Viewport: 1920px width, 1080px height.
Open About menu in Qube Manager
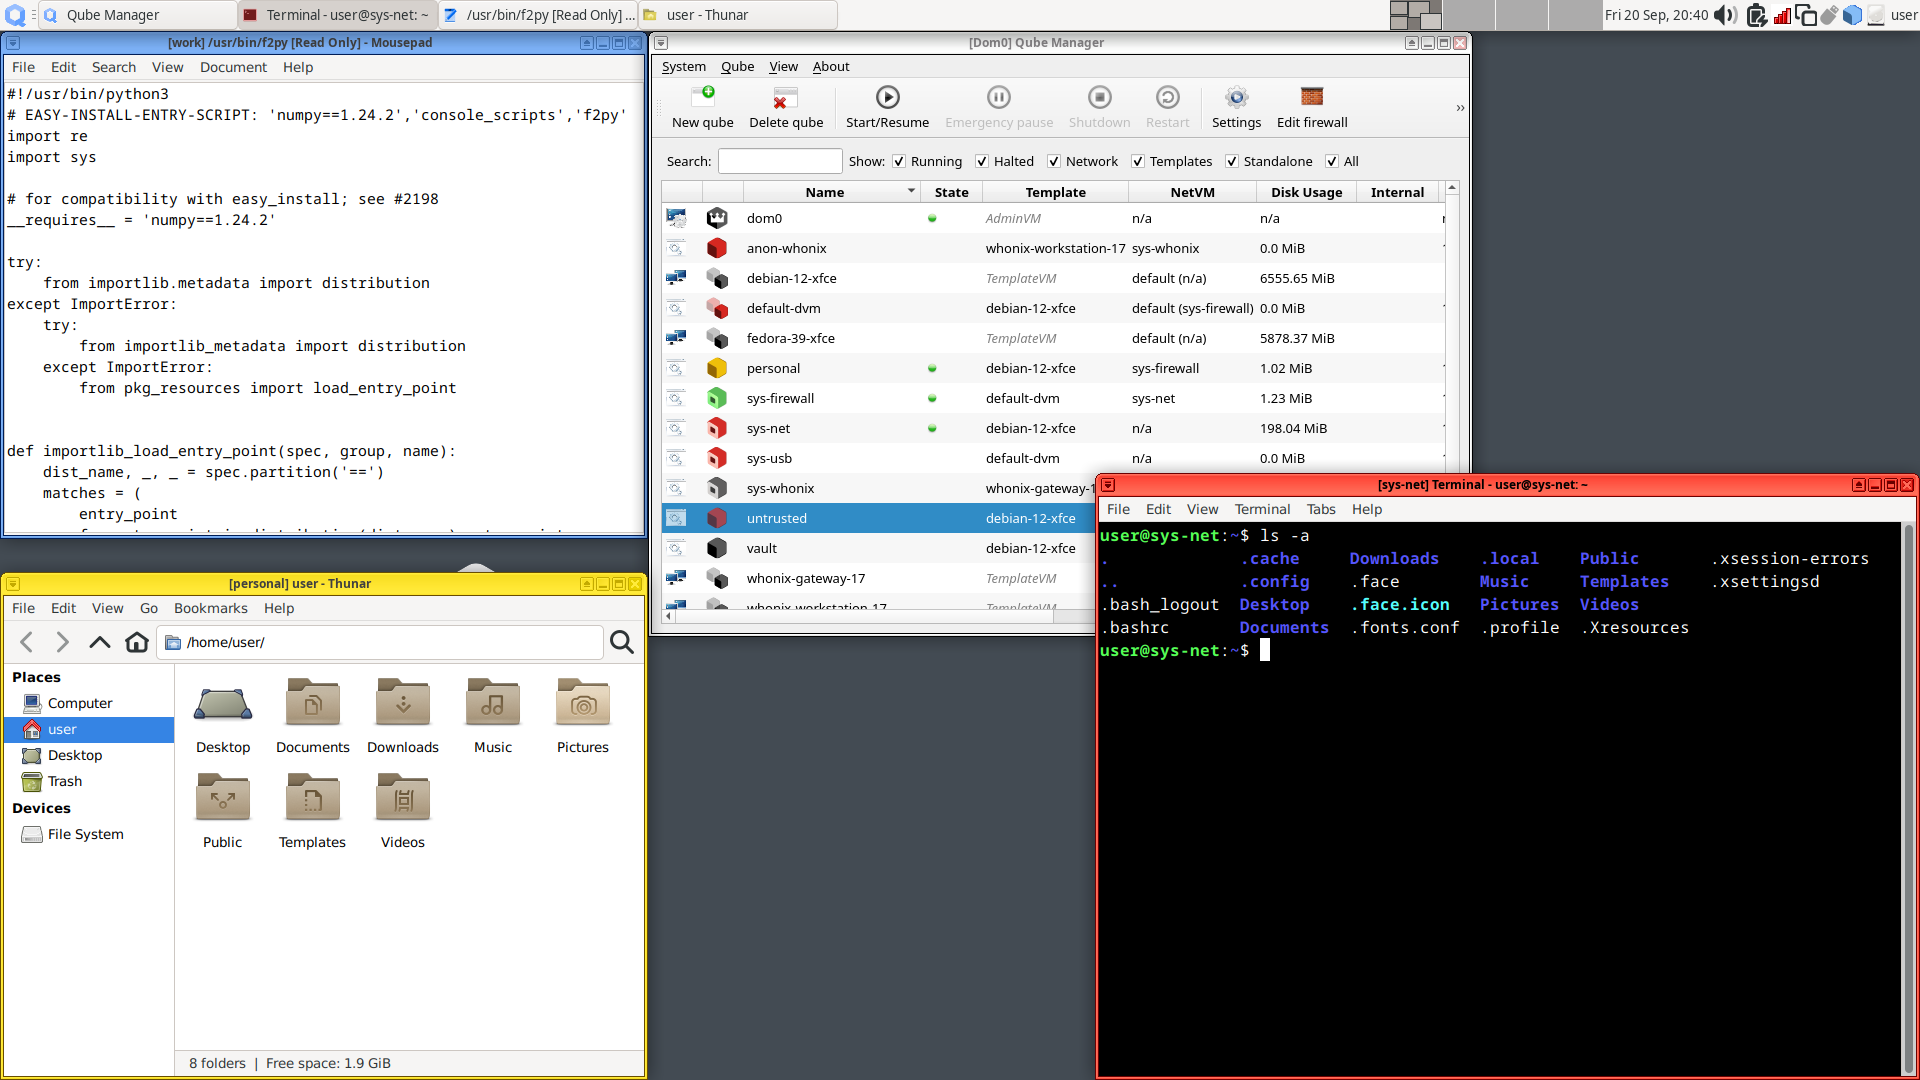tap(830, 67)
